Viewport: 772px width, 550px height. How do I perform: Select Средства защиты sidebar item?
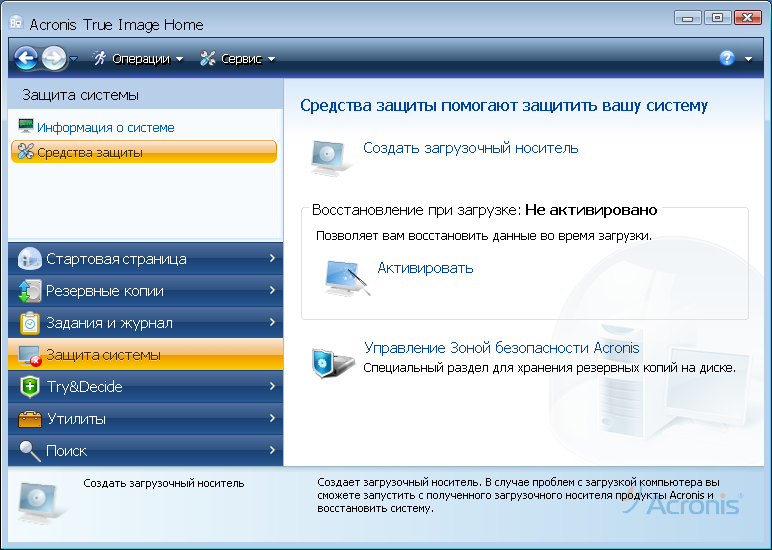pyautogui.click(x=89, y=152)
